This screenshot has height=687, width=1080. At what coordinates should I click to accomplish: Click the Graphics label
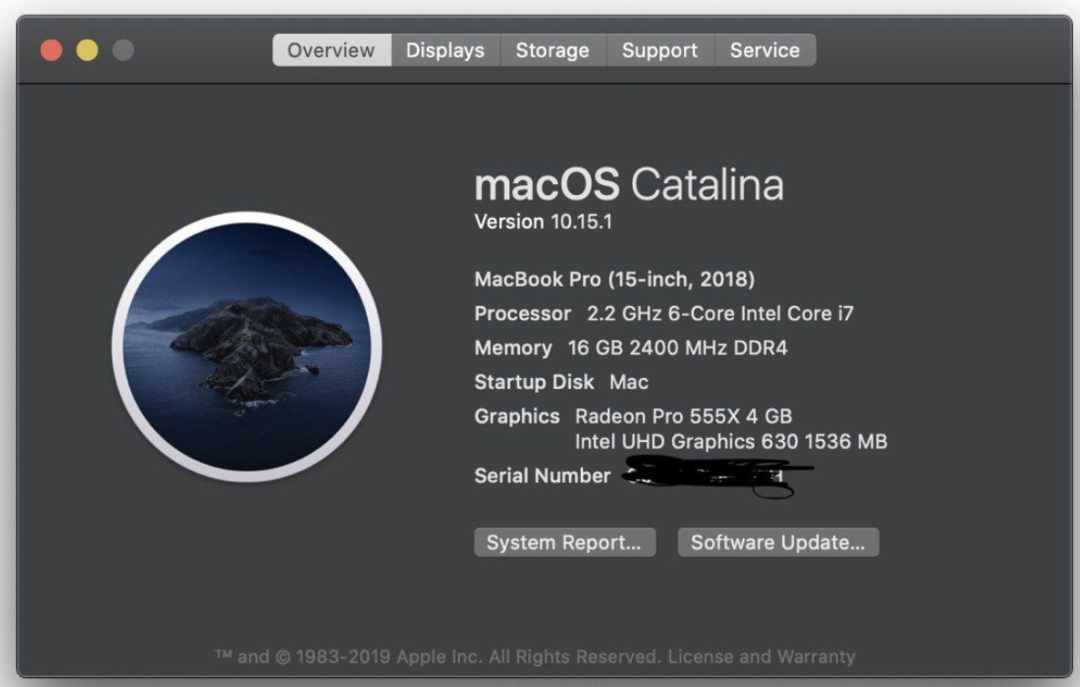click(x=517, y=416)
